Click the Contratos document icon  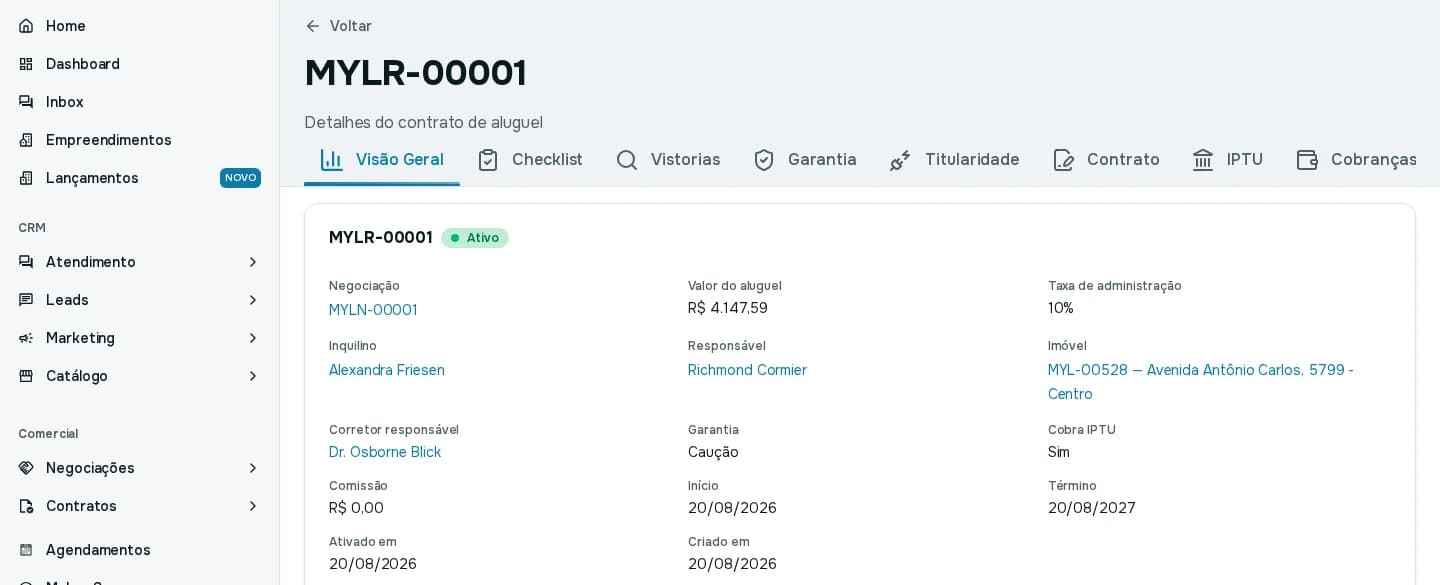26,506
